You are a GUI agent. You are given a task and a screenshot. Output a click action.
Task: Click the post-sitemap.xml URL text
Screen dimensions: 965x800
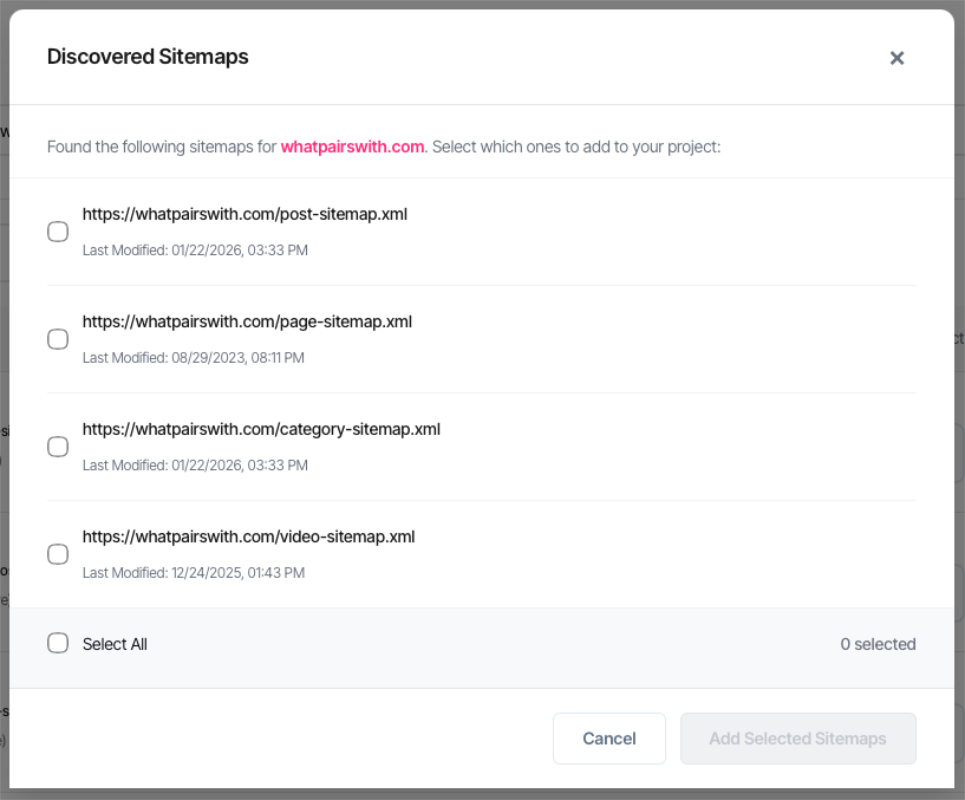244,214
